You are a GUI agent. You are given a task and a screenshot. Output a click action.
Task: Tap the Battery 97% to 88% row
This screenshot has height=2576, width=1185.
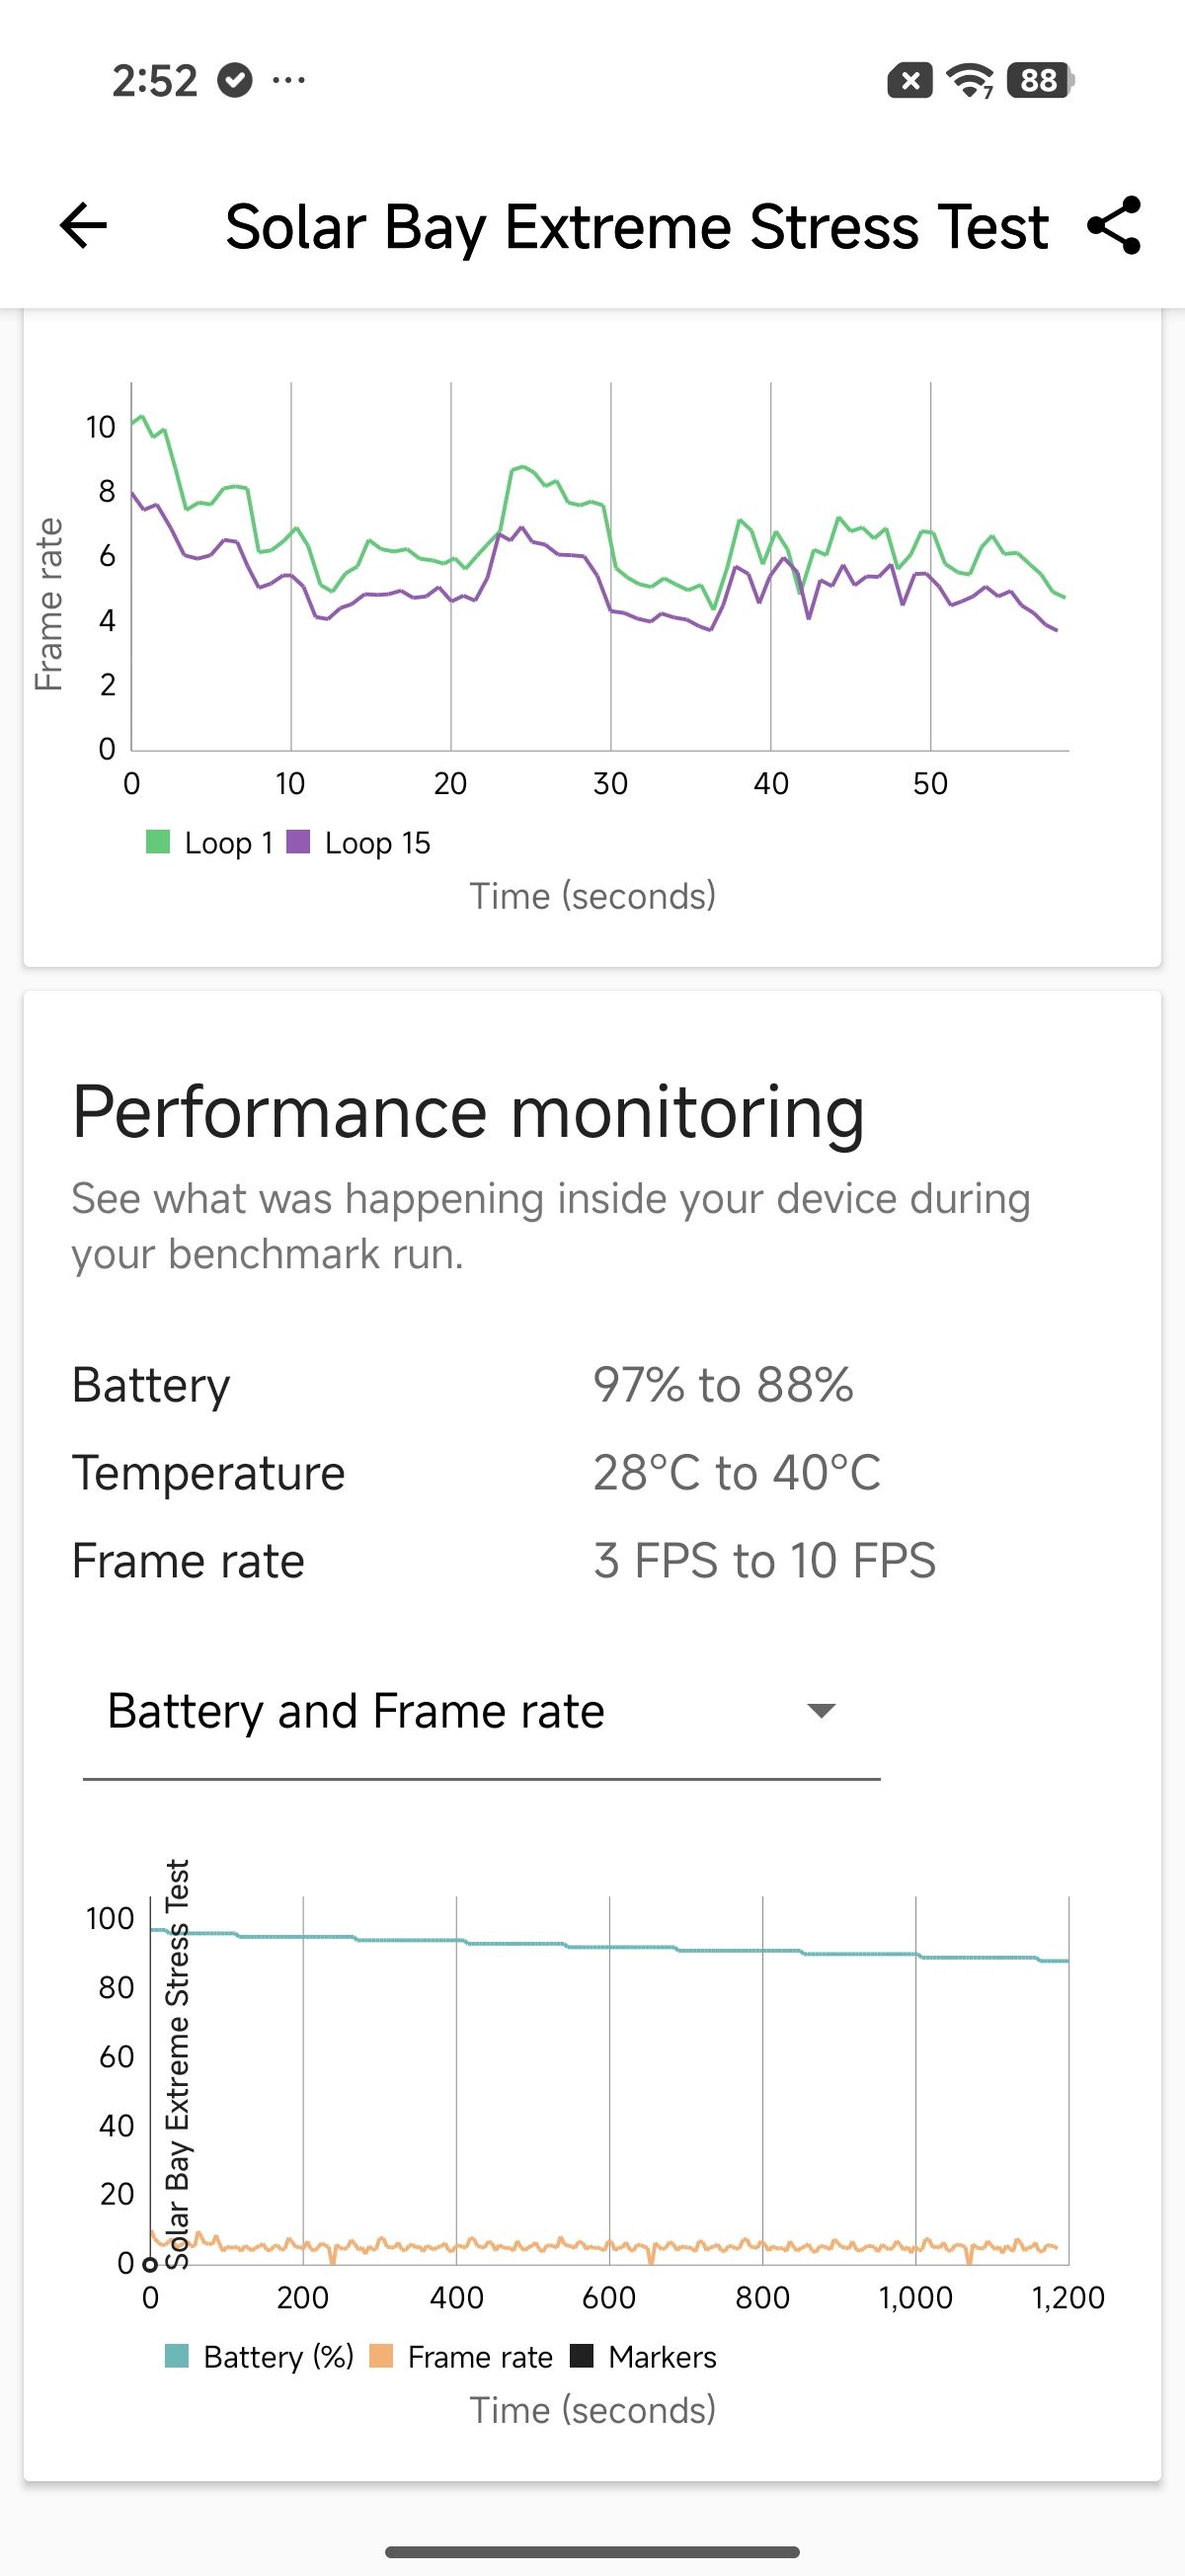[x=462, y=1386]
